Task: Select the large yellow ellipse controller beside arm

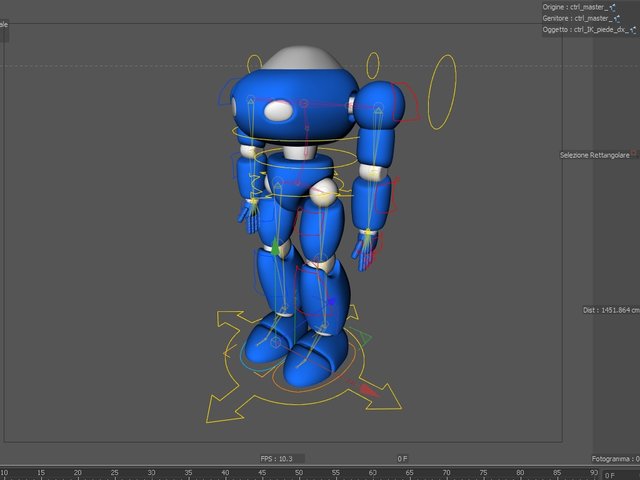Action: (x=442, y=92)
